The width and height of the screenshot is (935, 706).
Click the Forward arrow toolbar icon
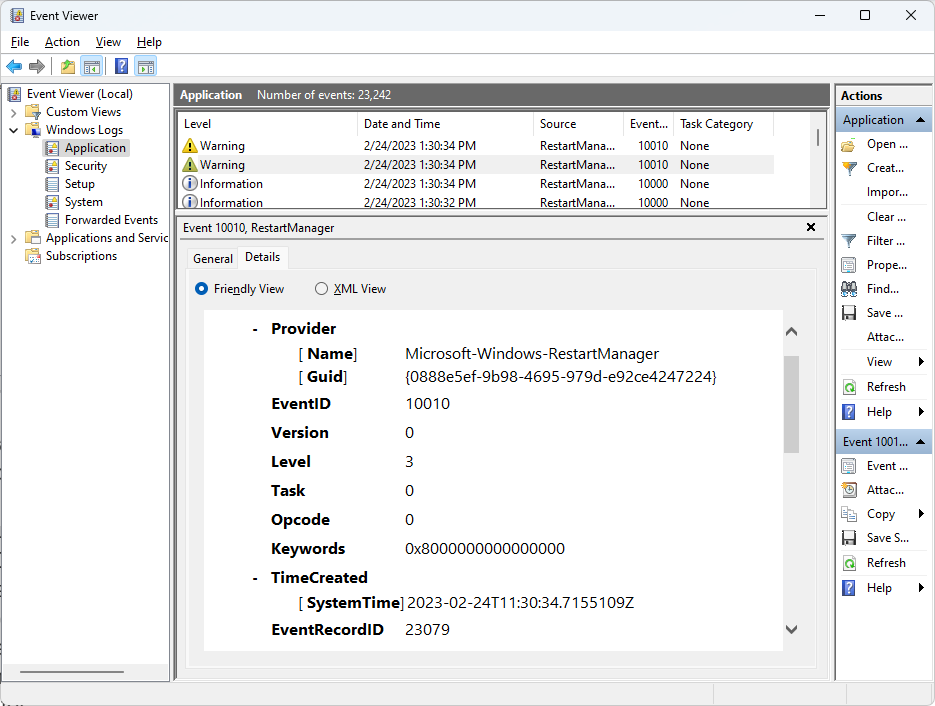(37, 66)
